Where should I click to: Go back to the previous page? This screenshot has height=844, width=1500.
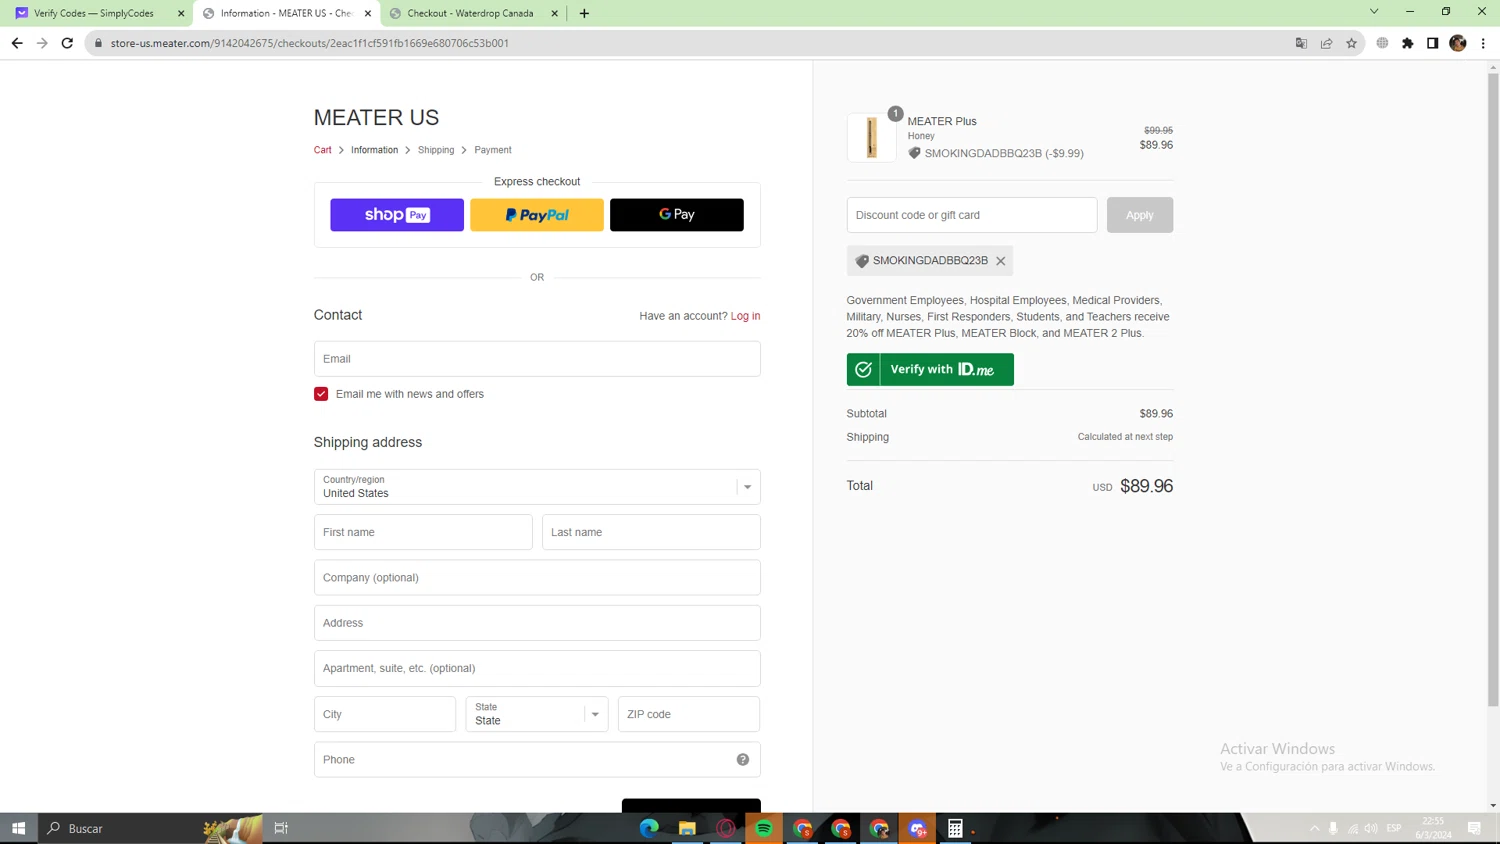[x=17, y=43]
